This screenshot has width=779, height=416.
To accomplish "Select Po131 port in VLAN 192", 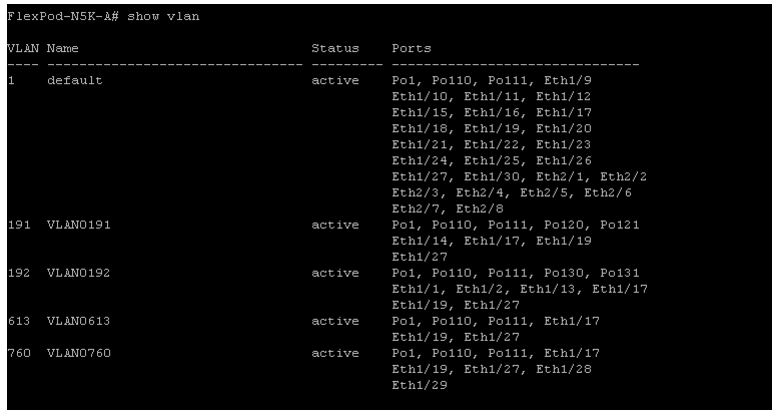I will tap(620, 273).
